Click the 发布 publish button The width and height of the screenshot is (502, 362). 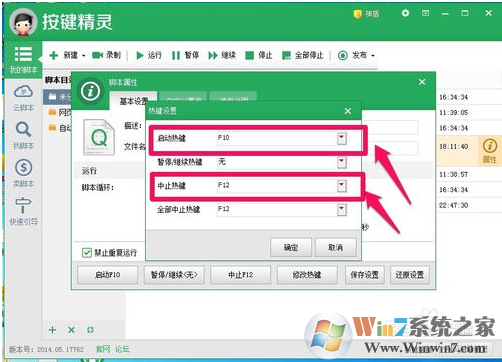352,55
